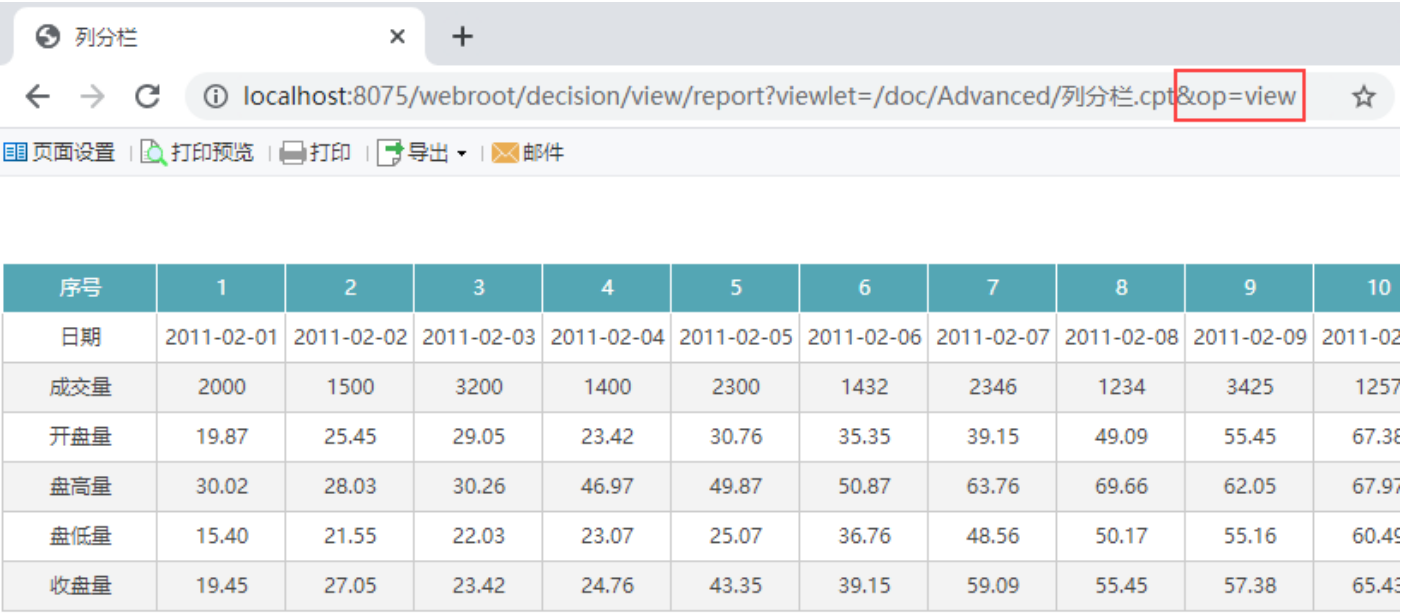Click the 收盘量 value 57.38
The height and width of the screenshot is (614, 1405).
pos(1250,586)
